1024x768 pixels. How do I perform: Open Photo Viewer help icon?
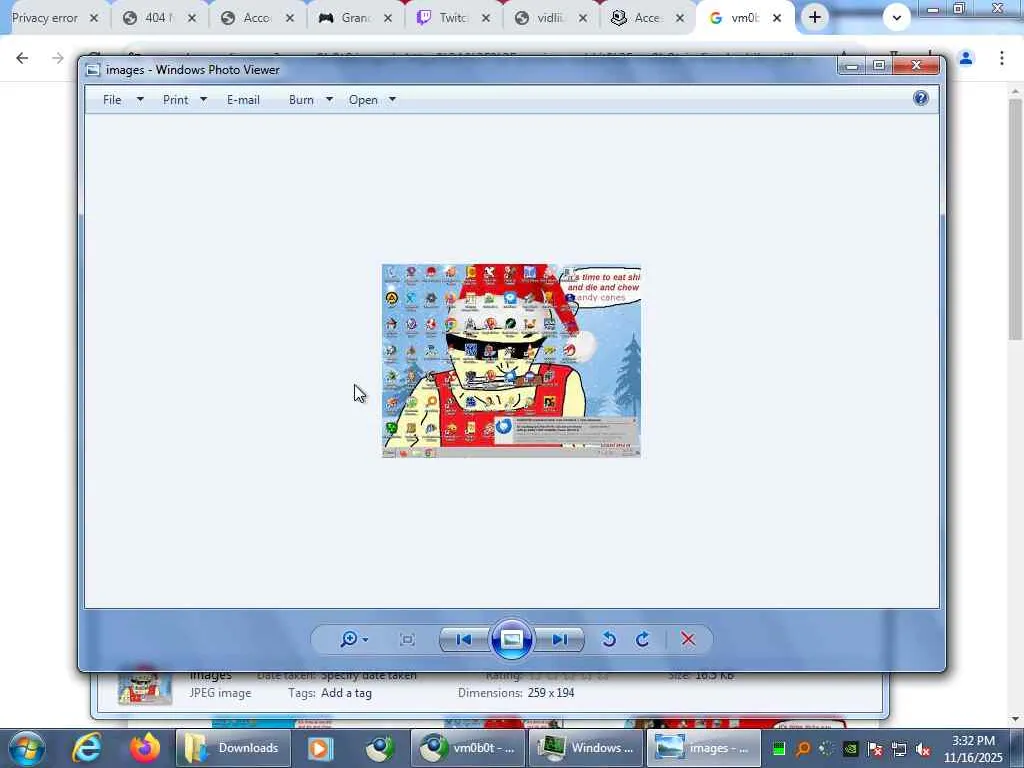921,98
